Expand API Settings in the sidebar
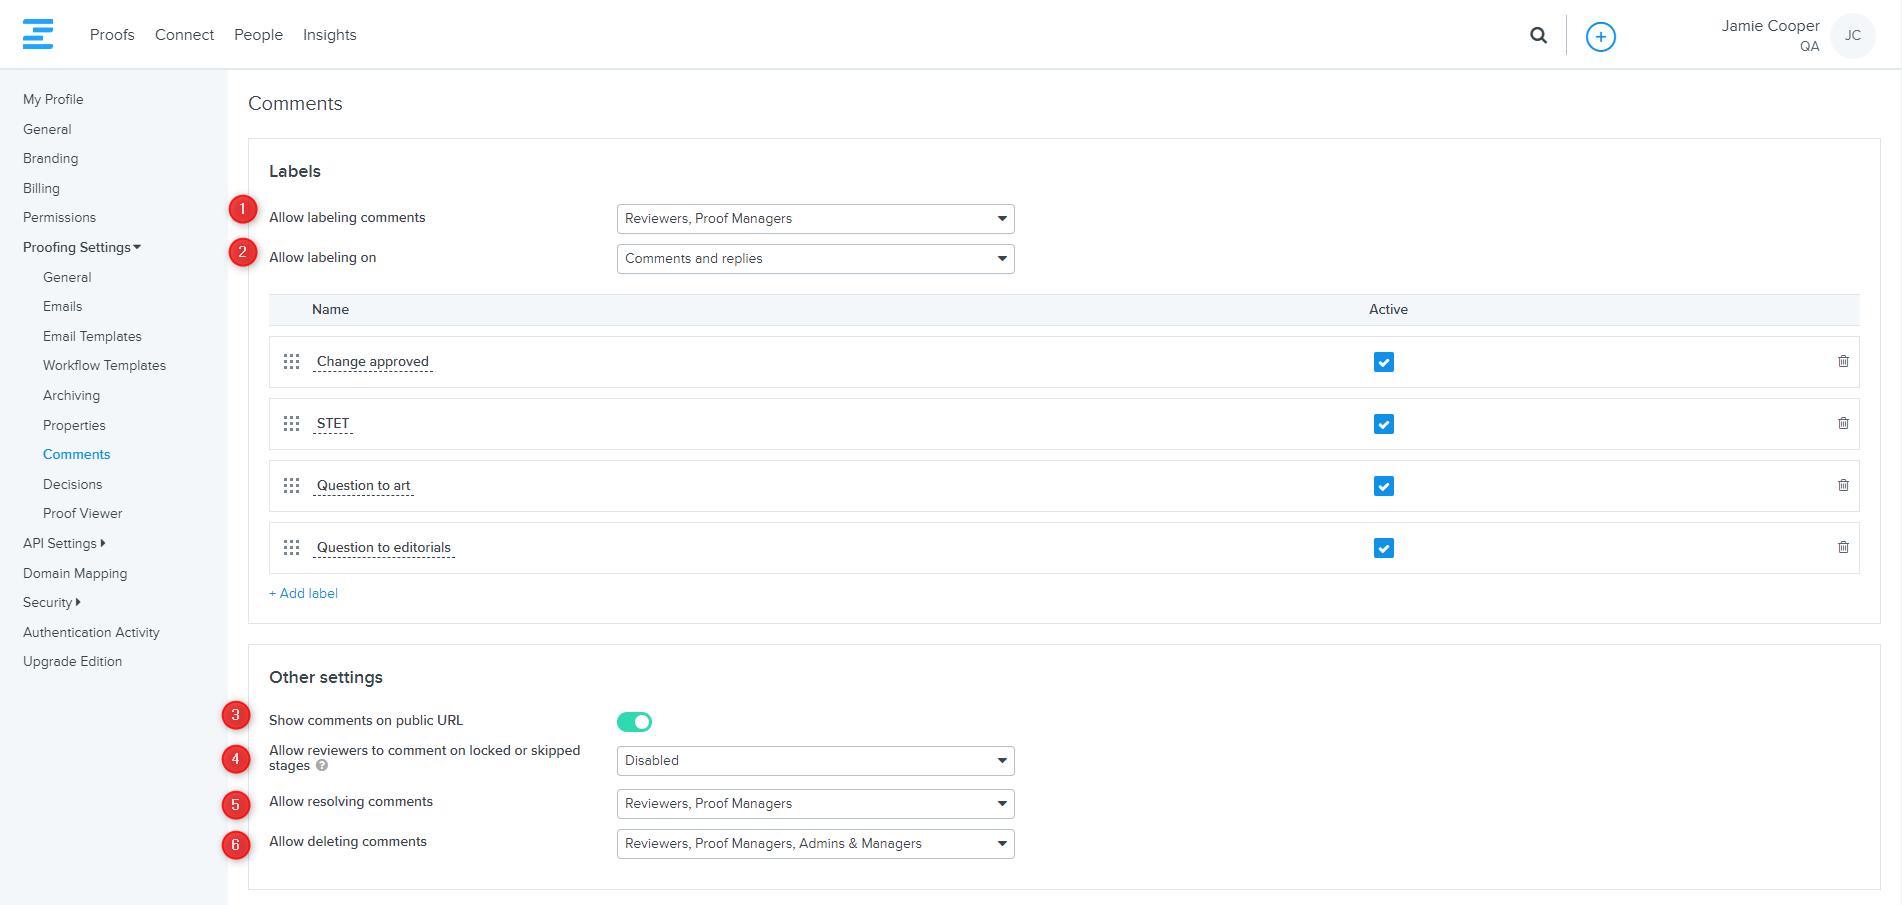 click(64, 544)
